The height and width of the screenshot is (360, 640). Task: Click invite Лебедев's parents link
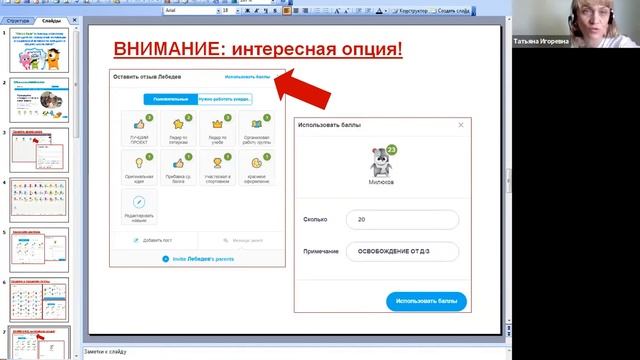(198, 259)
